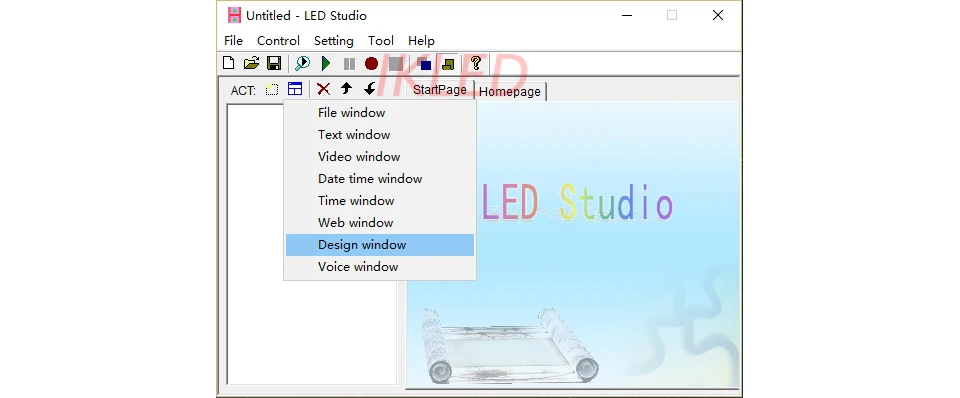The width and height of the screenshot is (960, 398).
Task: Click the pause toolbar button
Action: coord(349,63)
